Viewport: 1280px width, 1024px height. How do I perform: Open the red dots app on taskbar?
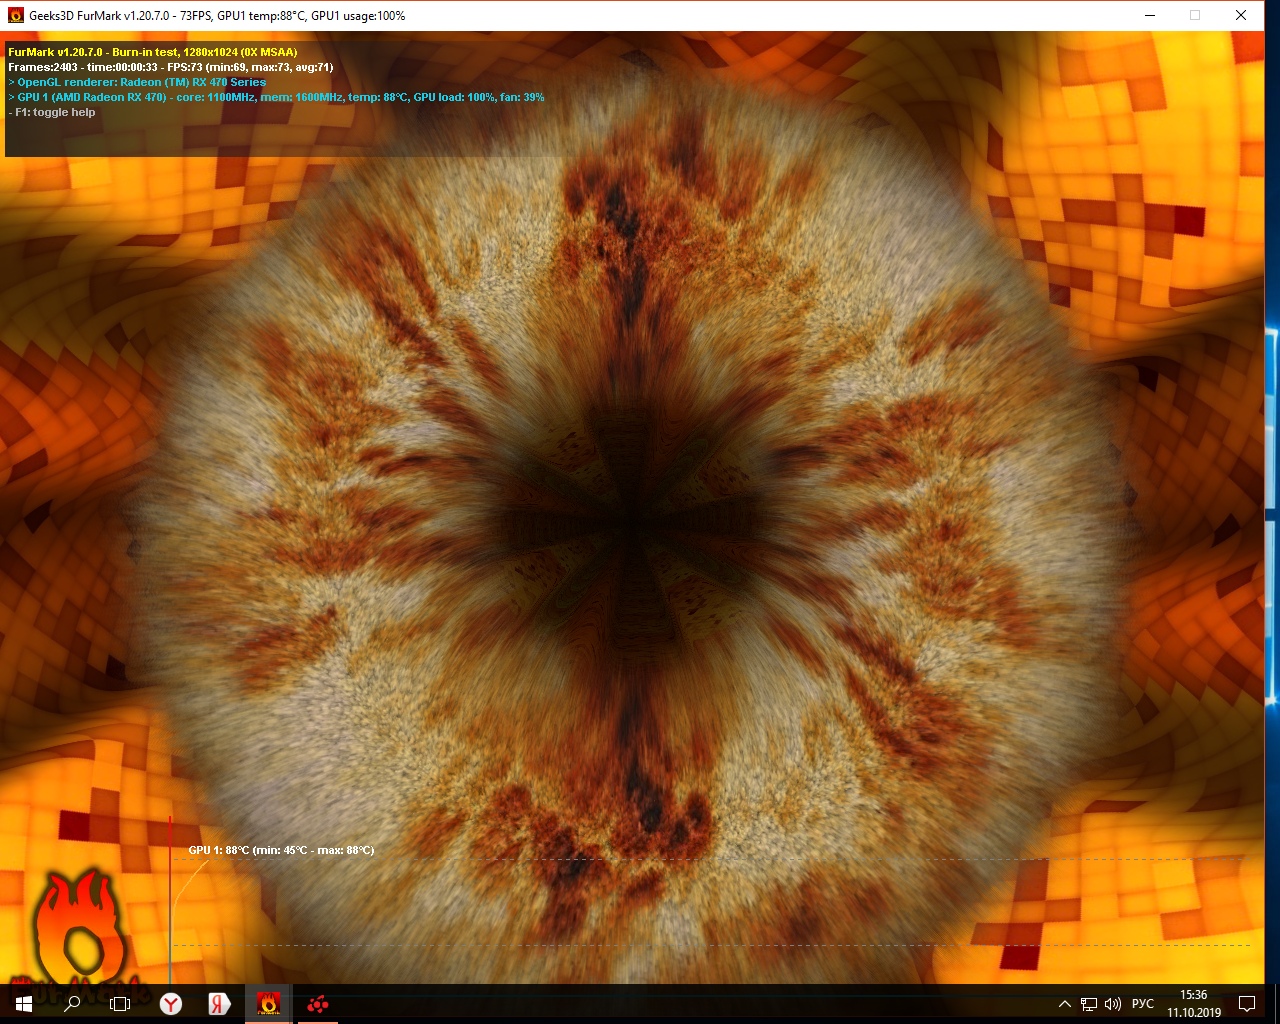coord(317,1004)
